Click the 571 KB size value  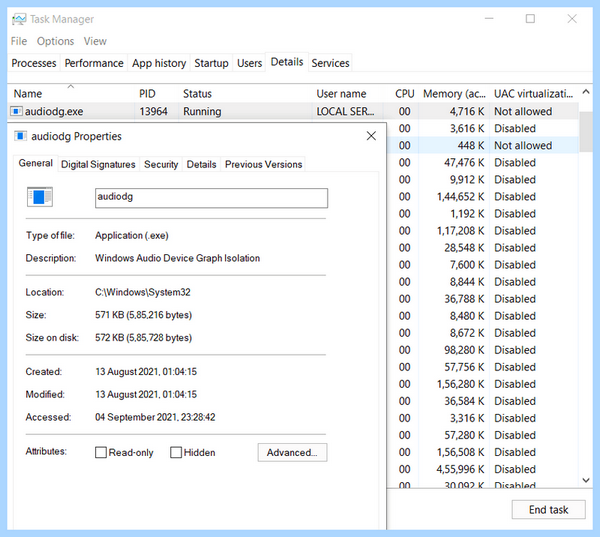pos(143,315)
